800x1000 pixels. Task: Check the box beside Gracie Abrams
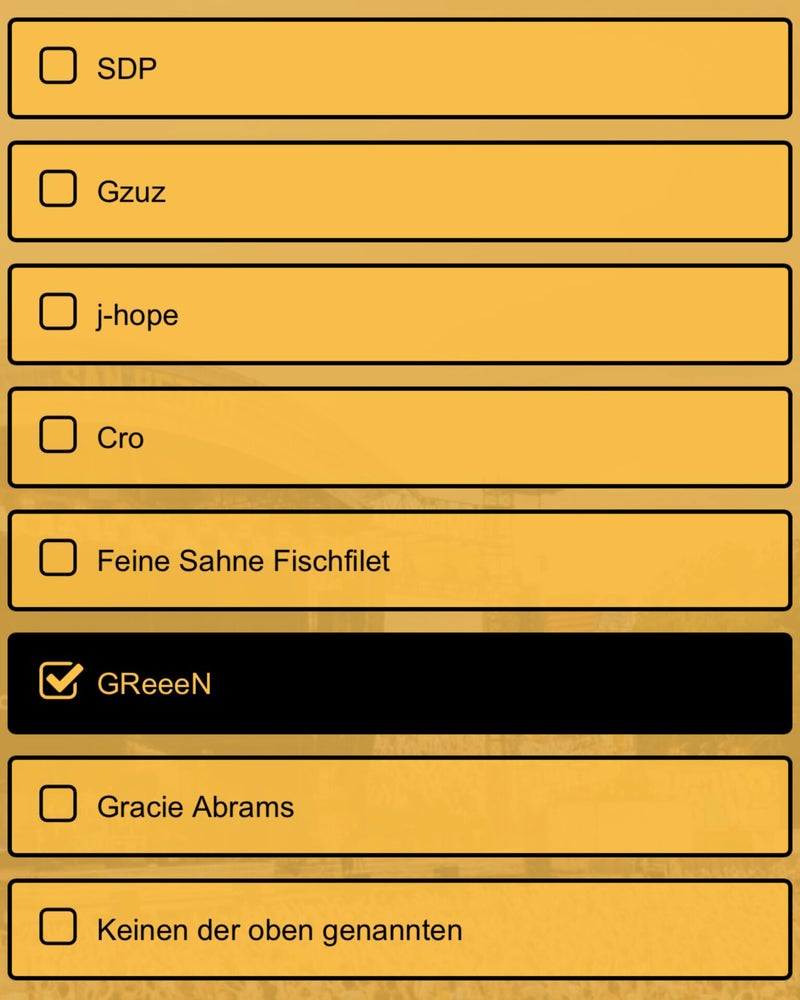click(58, 804)
